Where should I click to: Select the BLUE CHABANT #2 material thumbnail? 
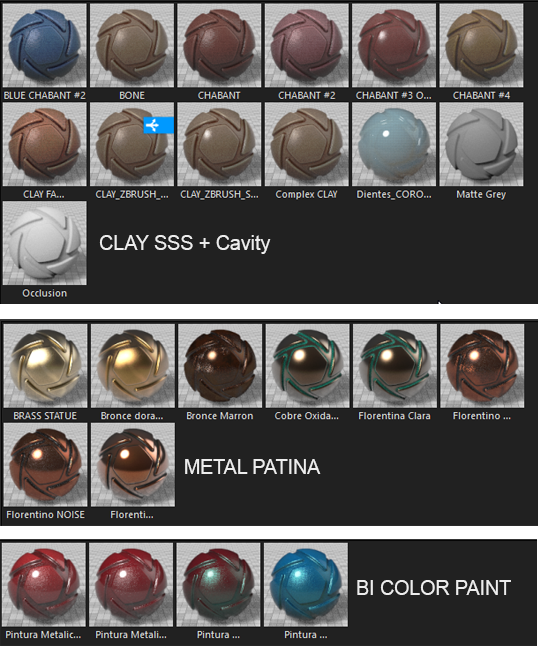(x=44, y=45)
